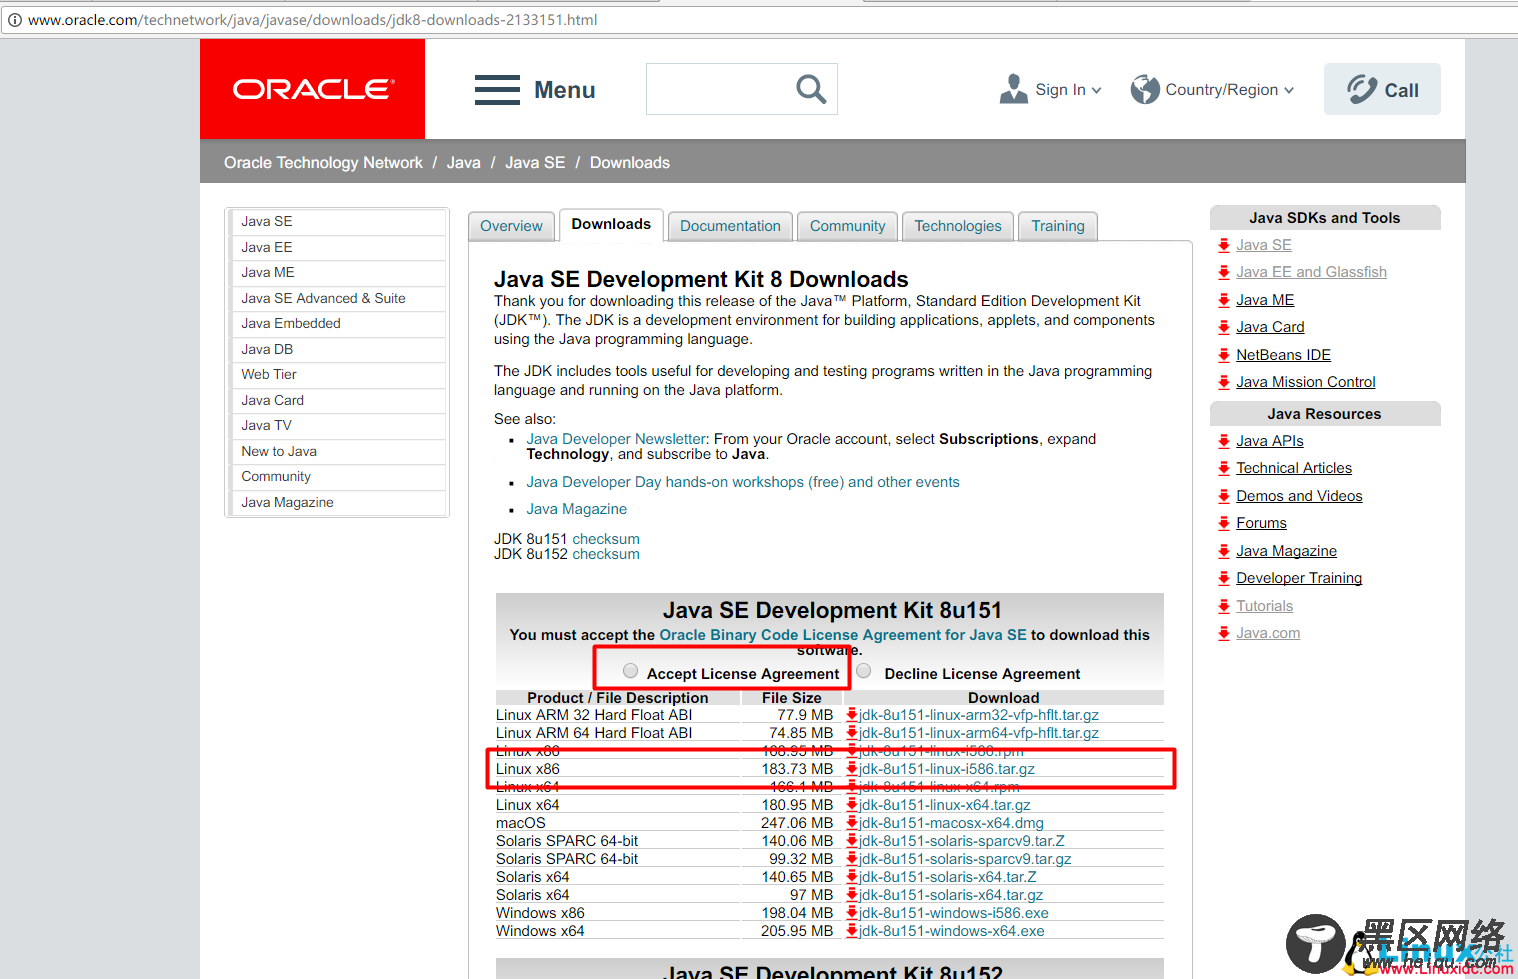This screenshot has height=979, width=1518.
Task: Open the Overview tab
Action: coord(511,226)
